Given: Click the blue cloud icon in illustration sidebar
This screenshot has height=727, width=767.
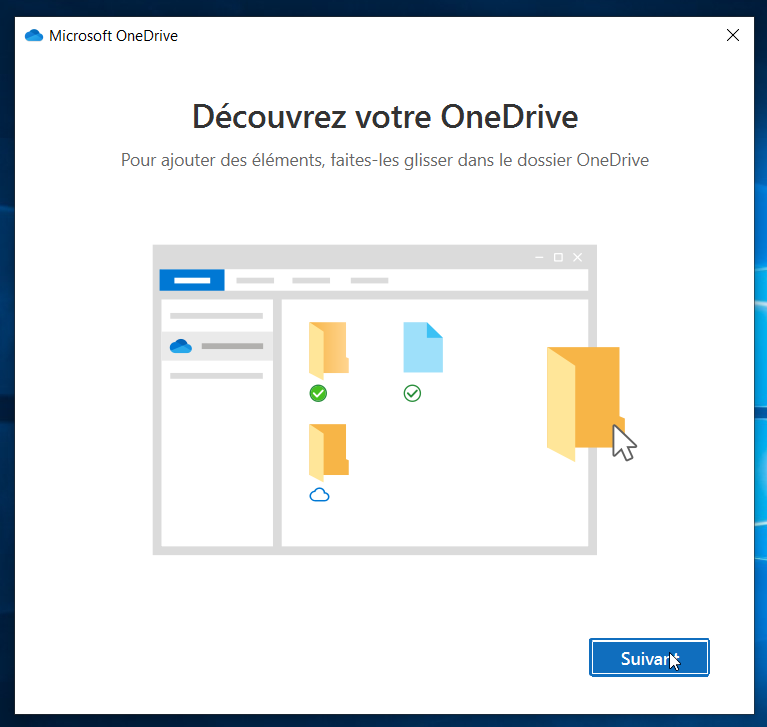Looking at the screenshot, I should point(181,346).
